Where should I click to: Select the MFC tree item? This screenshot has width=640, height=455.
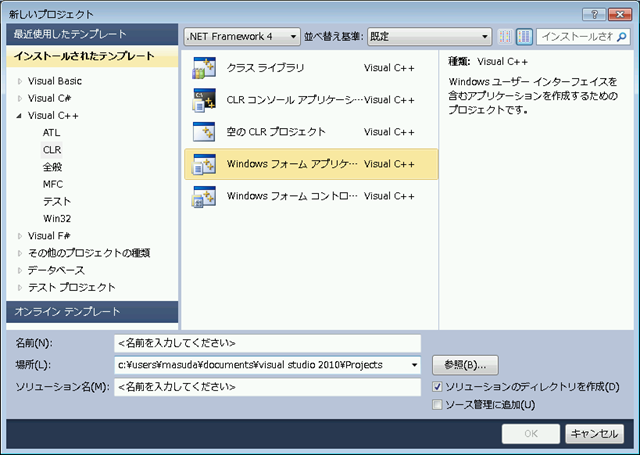(x=53, y=184)
